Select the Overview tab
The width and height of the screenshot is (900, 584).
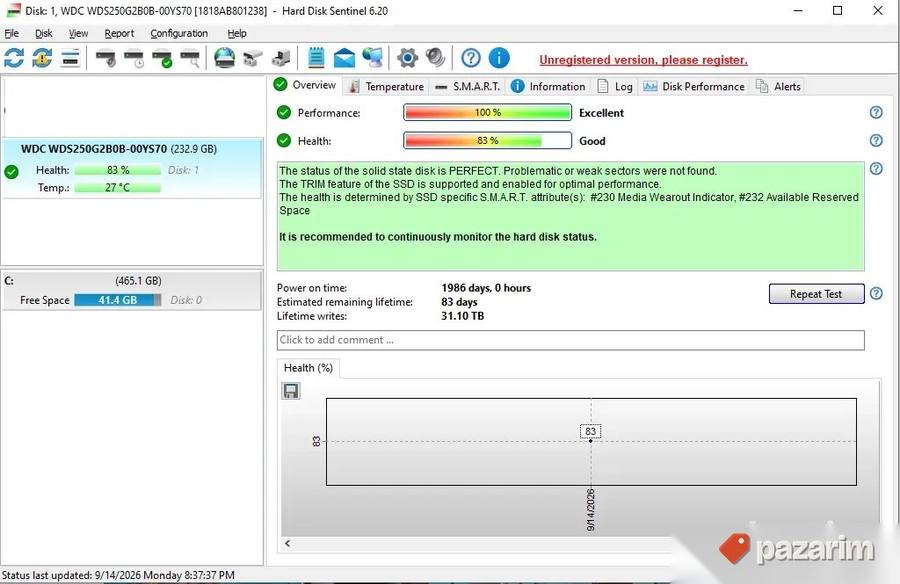click(305, 85)
